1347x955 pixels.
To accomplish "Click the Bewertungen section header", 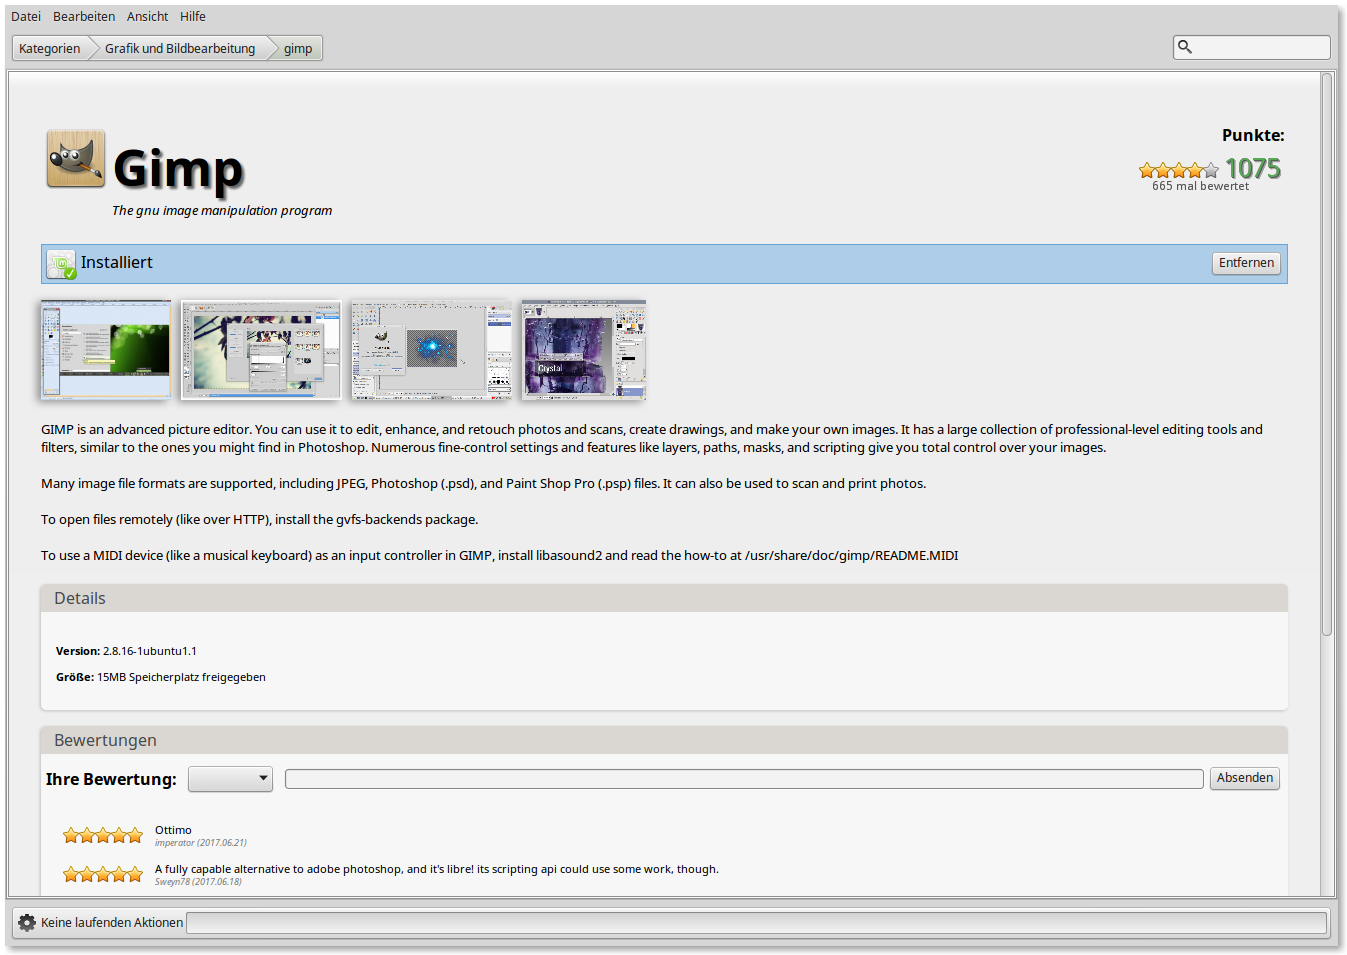I will pyautogui.click(x=664, y=740).
